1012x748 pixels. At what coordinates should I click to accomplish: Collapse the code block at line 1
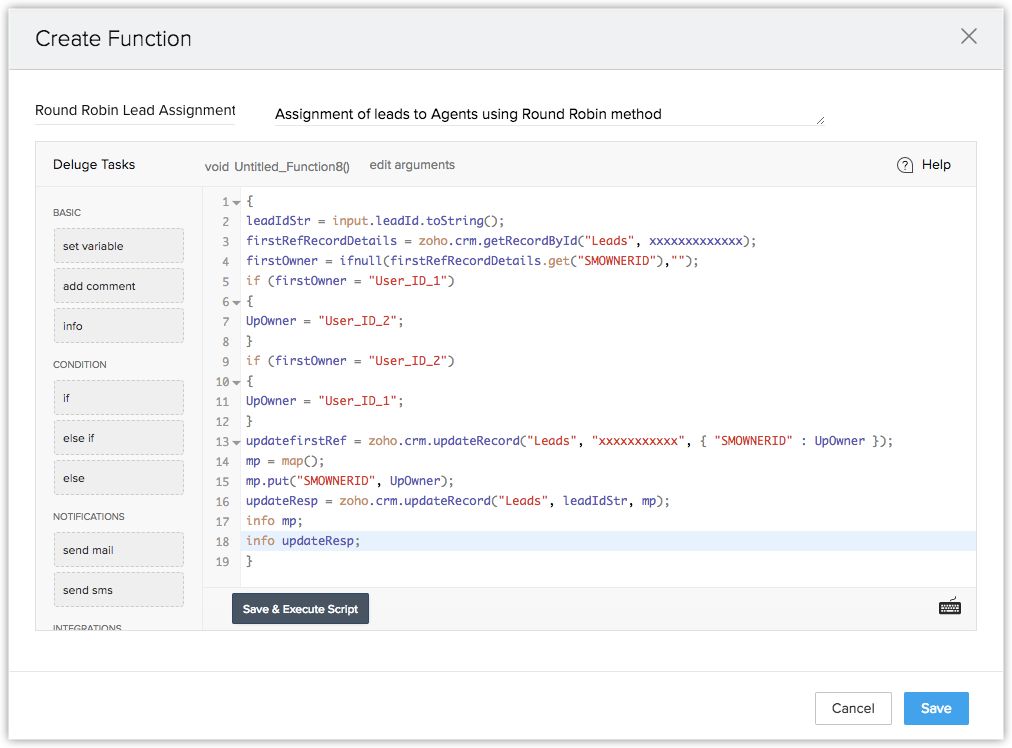pyautogui.click(x=236, y=202)
